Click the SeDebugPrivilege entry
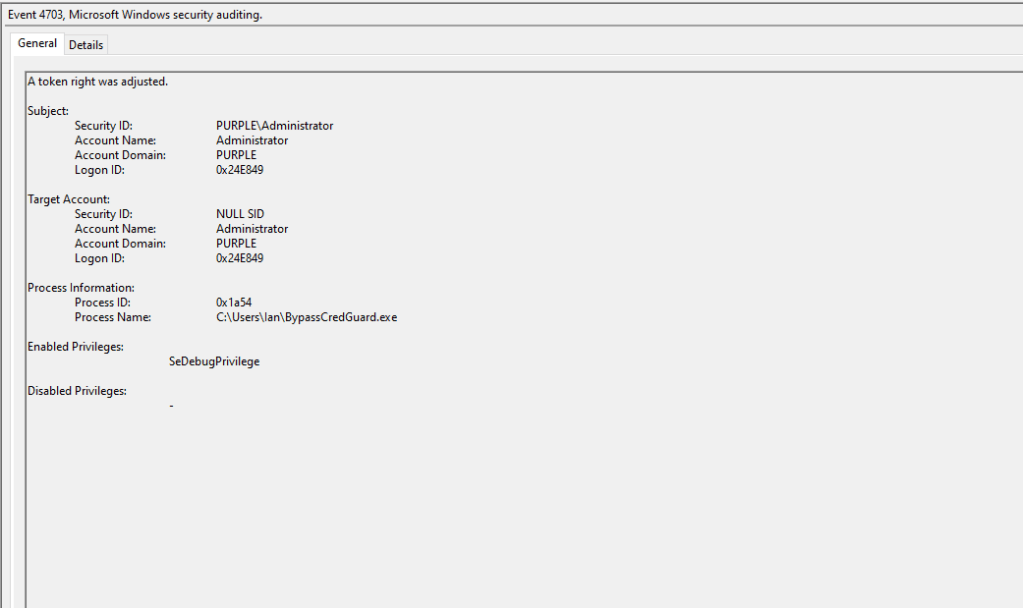The width and height of the screenshot is (1023, 608). [x=214, y=361]
